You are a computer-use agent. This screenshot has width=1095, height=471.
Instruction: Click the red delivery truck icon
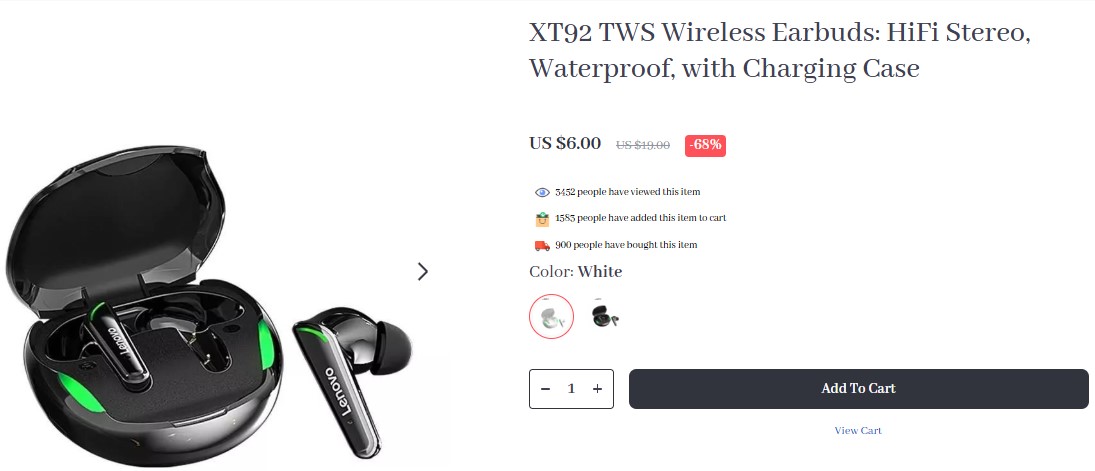pyautogui.click(x=543, y=245)
